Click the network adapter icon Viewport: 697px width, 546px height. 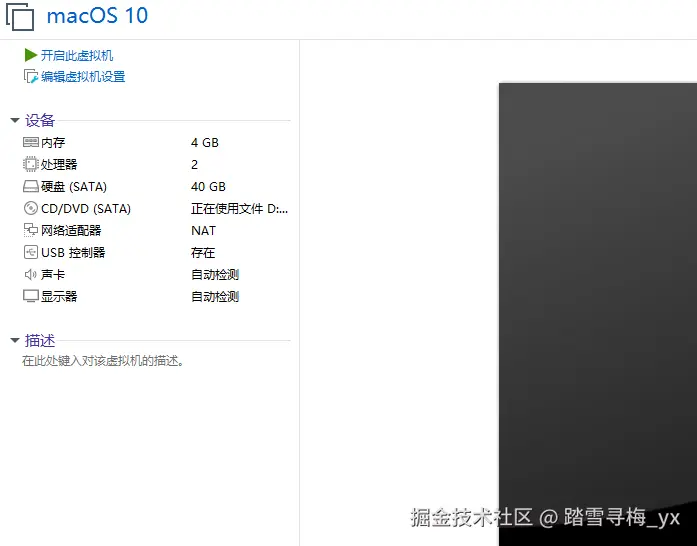pos(31,230)
